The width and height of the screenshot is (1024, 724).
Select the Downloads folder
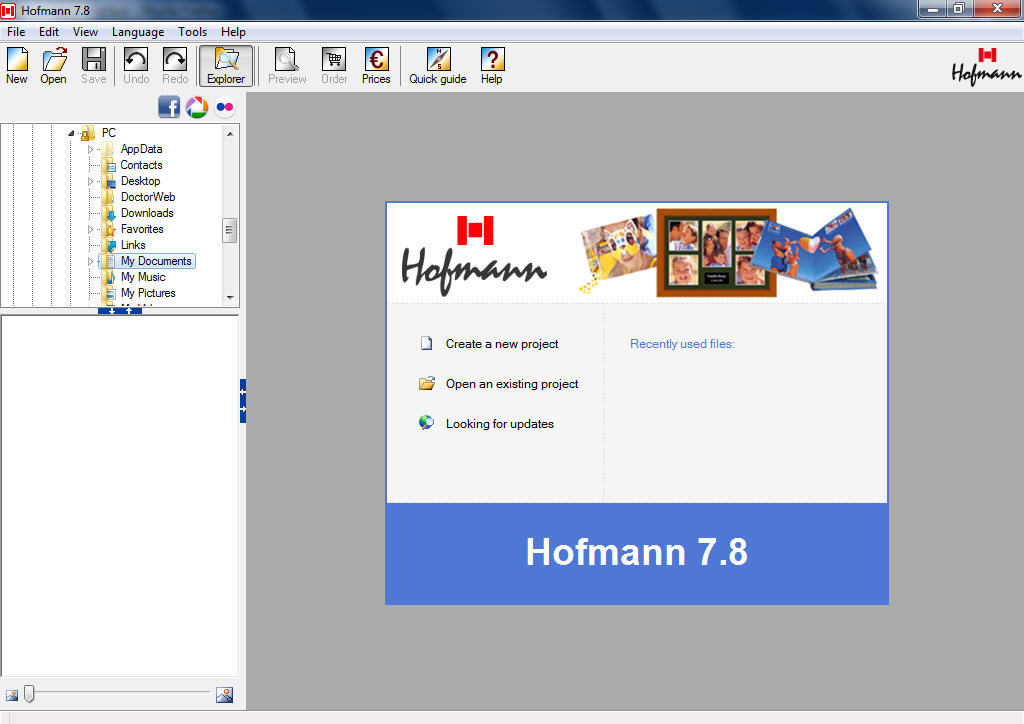148,212
